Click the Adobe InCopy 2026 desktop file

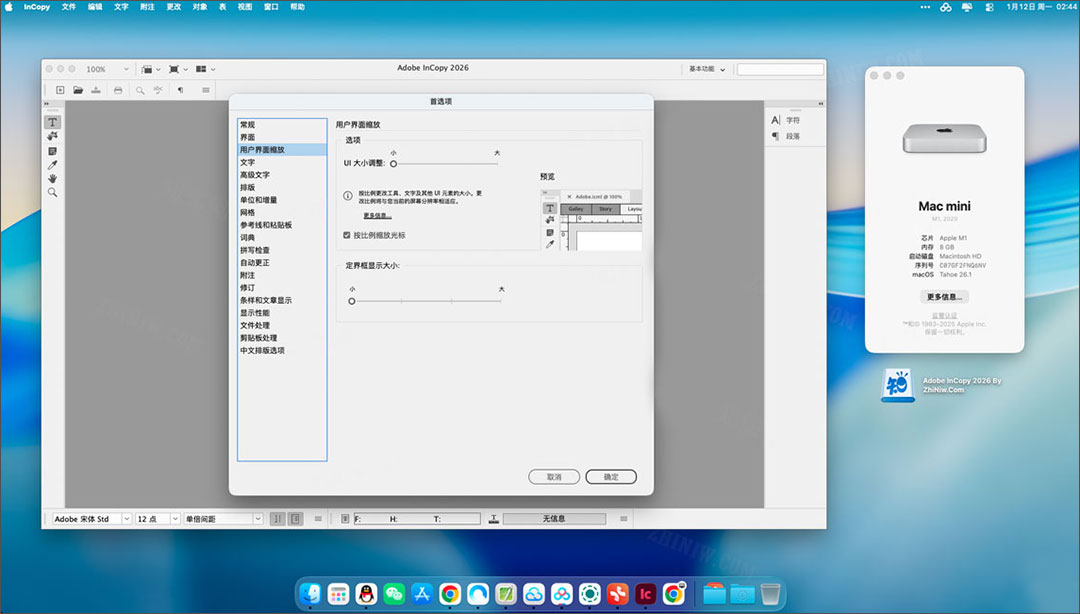pyautogui.click(x=897, y=385)
